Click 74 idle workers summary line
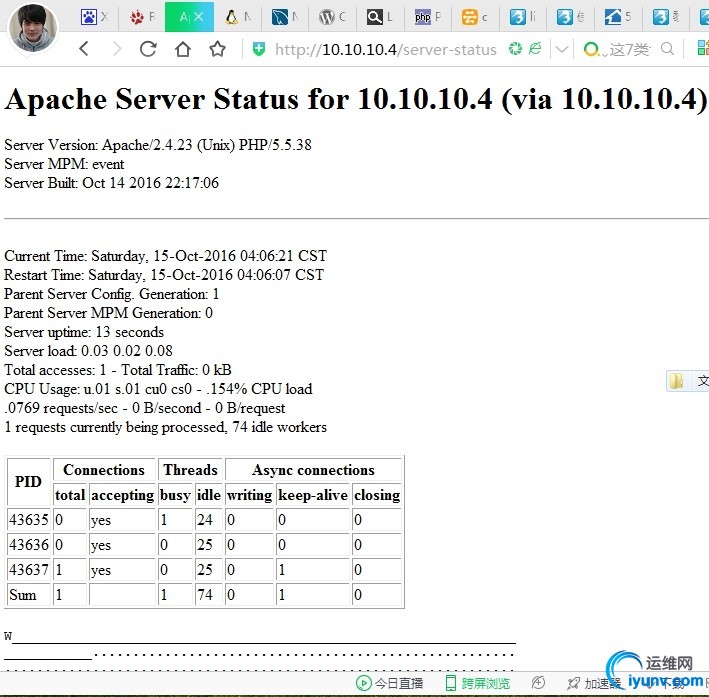 pyautogui.click(x=165, y=427)
